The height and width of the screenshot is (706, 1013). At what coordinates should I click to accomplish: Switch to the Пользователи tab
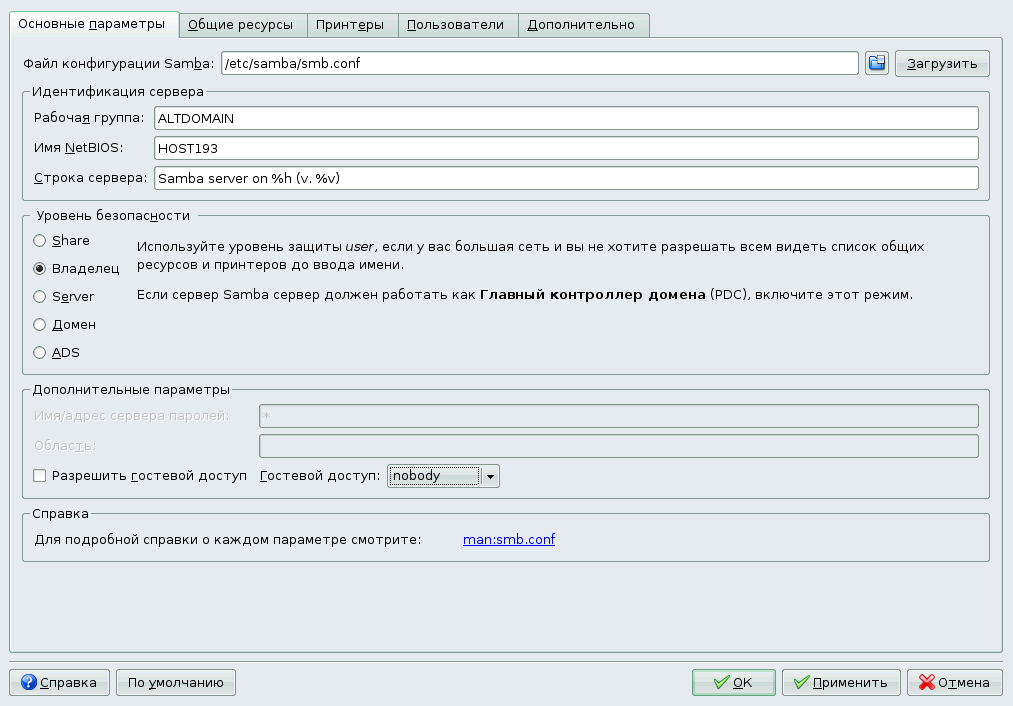(457, 24)
